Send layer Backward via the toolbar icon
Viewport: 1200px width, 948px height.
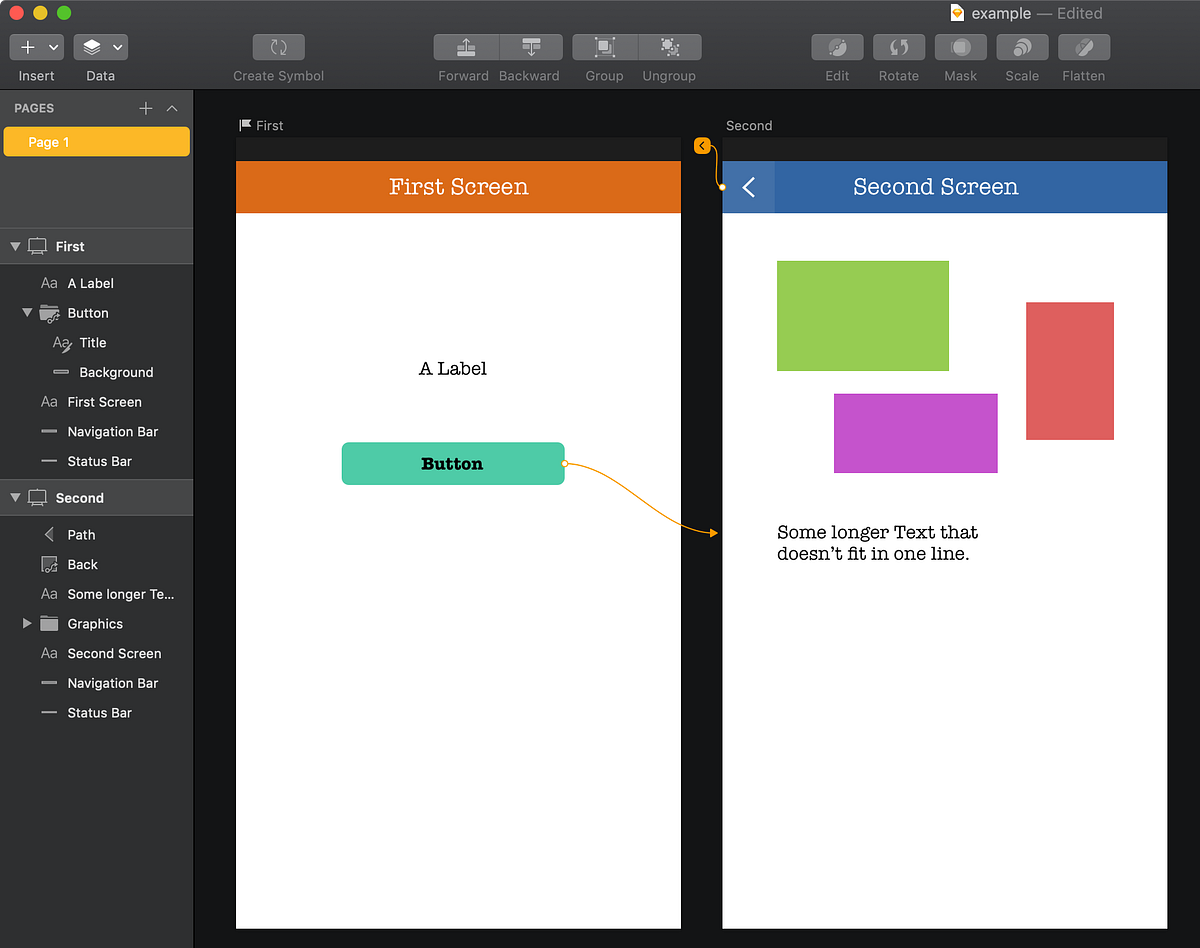click(530, 47)
